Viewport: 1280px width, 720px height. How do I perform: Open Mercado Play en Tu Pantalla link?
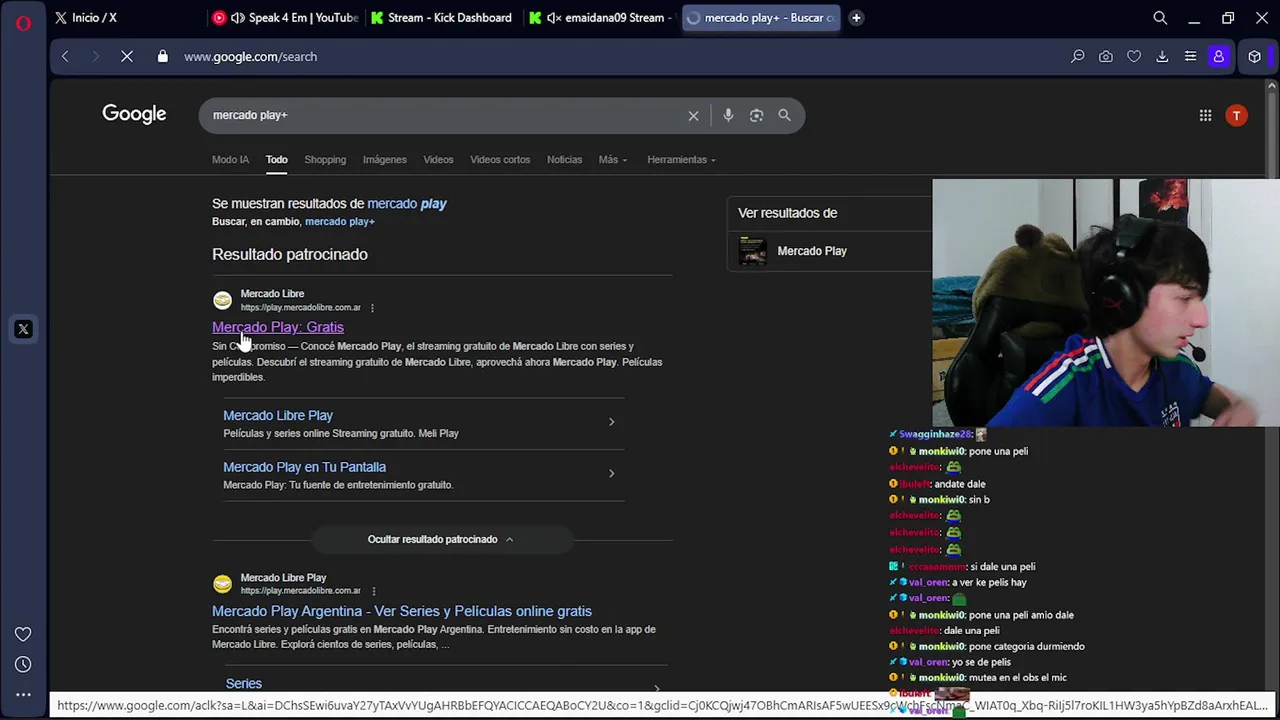click(304, 468)
